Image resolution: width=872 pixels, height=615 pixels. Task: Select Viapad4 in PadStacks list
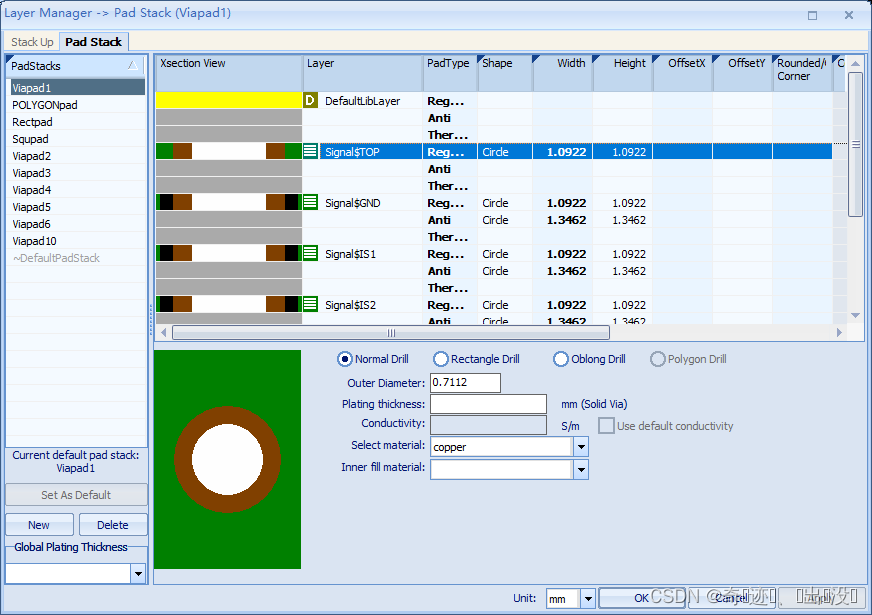pos(77,190)
